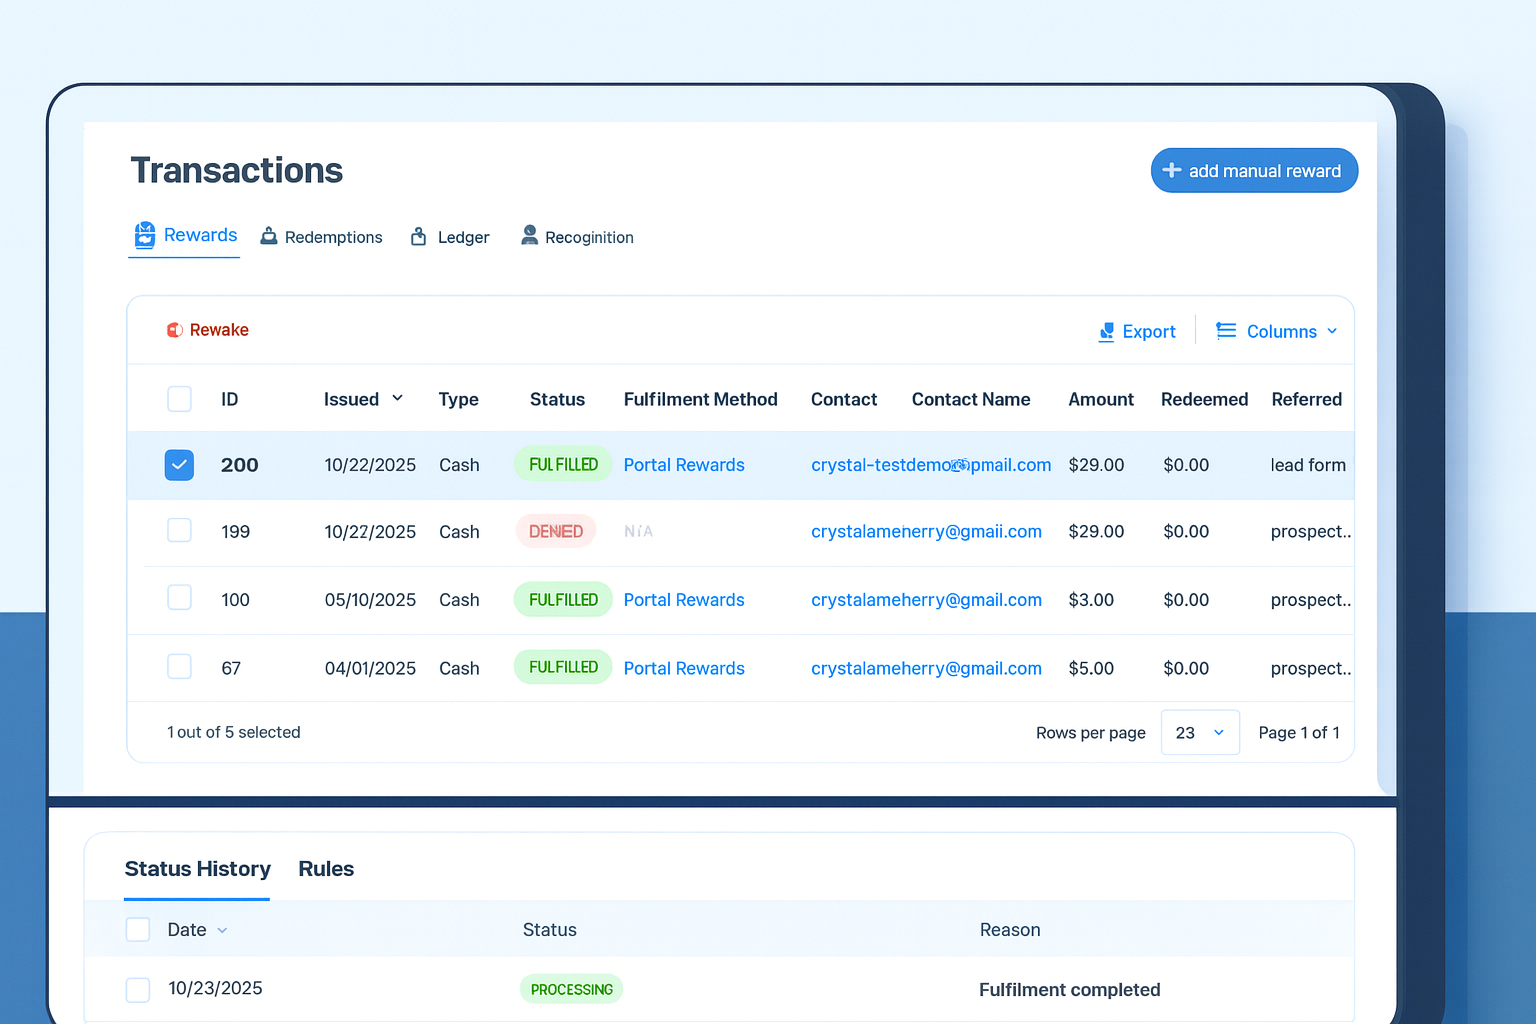Viewport: 1536px width, 1024px height.
Task: Open the Status History tab
Action: click(x=197, y=869)
